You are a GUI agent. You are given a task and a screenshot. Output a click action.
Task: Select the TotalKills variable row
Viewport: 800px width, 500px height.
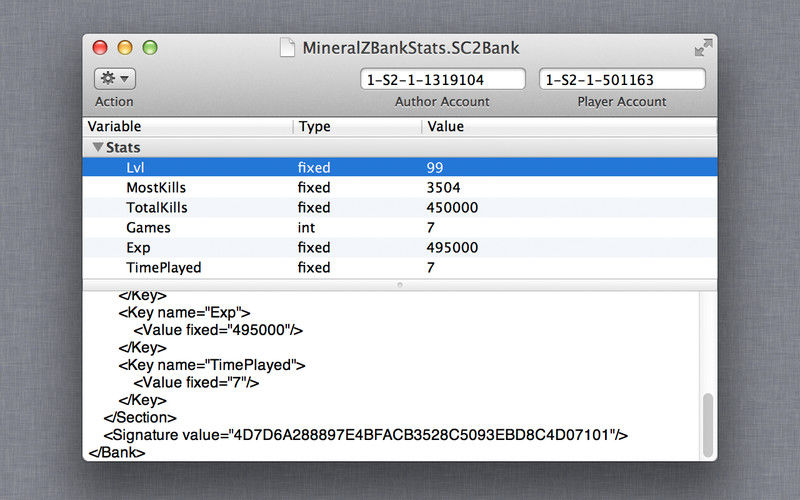point(157,207)
